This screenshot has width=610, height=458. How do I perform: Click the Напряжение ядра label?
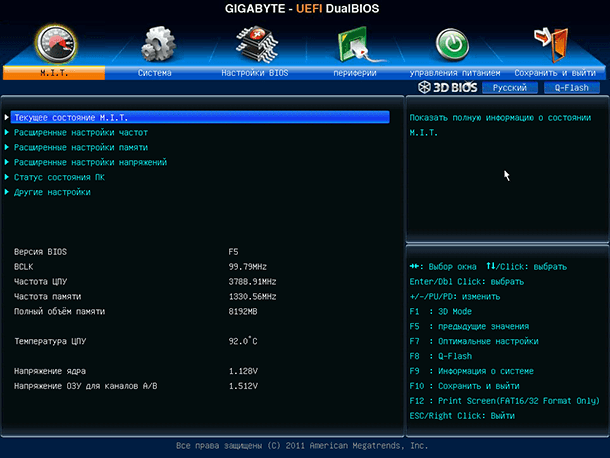tap(50, 371)
